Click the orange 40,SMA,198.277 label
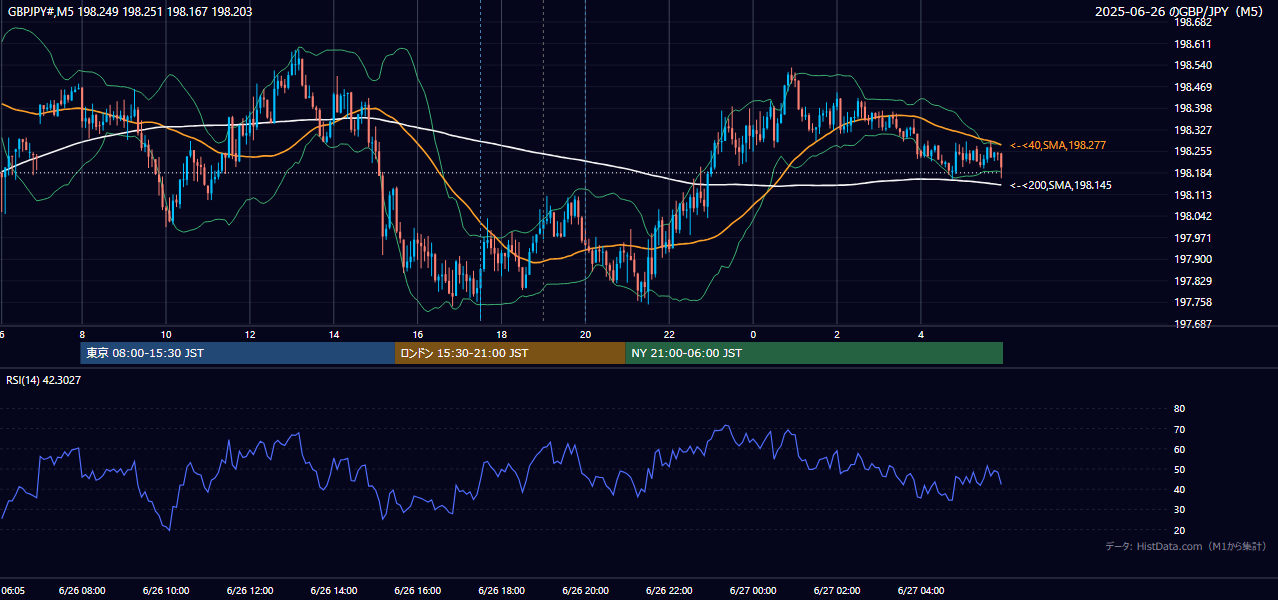 (x=1057, y=146)
